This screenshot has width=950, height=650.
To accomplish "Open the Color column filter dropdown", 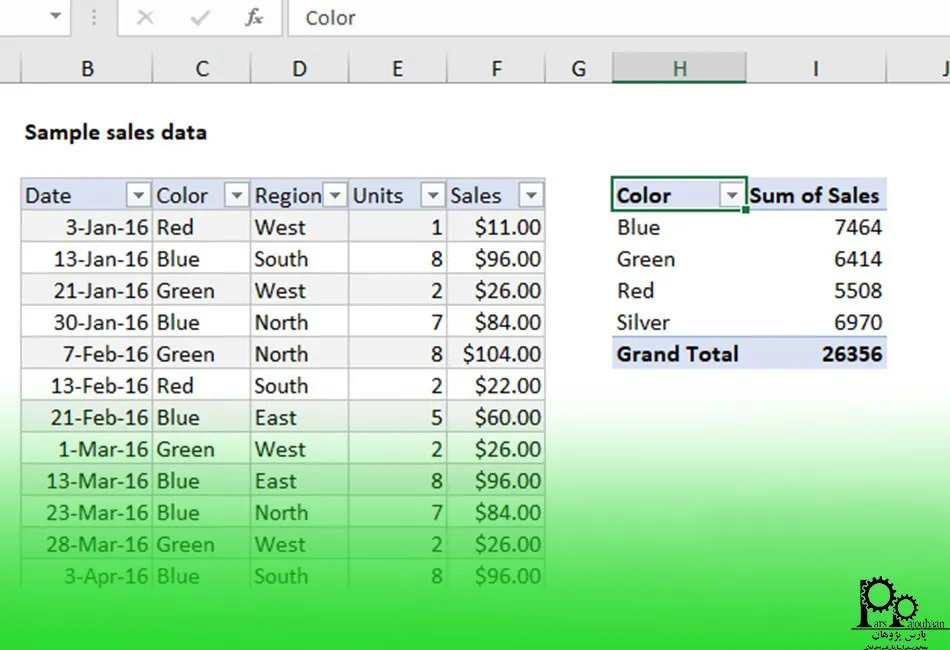I will click(x=237, y=195).
